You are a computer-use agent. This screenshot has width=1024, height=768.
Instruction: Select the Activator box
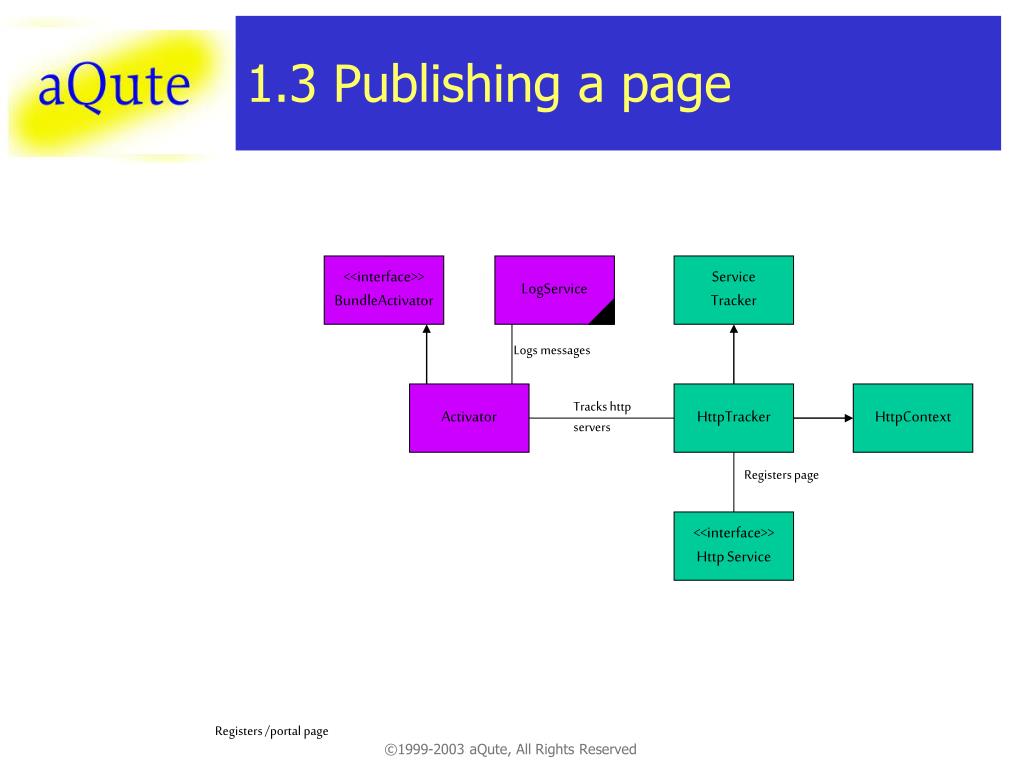click(469, 418)
